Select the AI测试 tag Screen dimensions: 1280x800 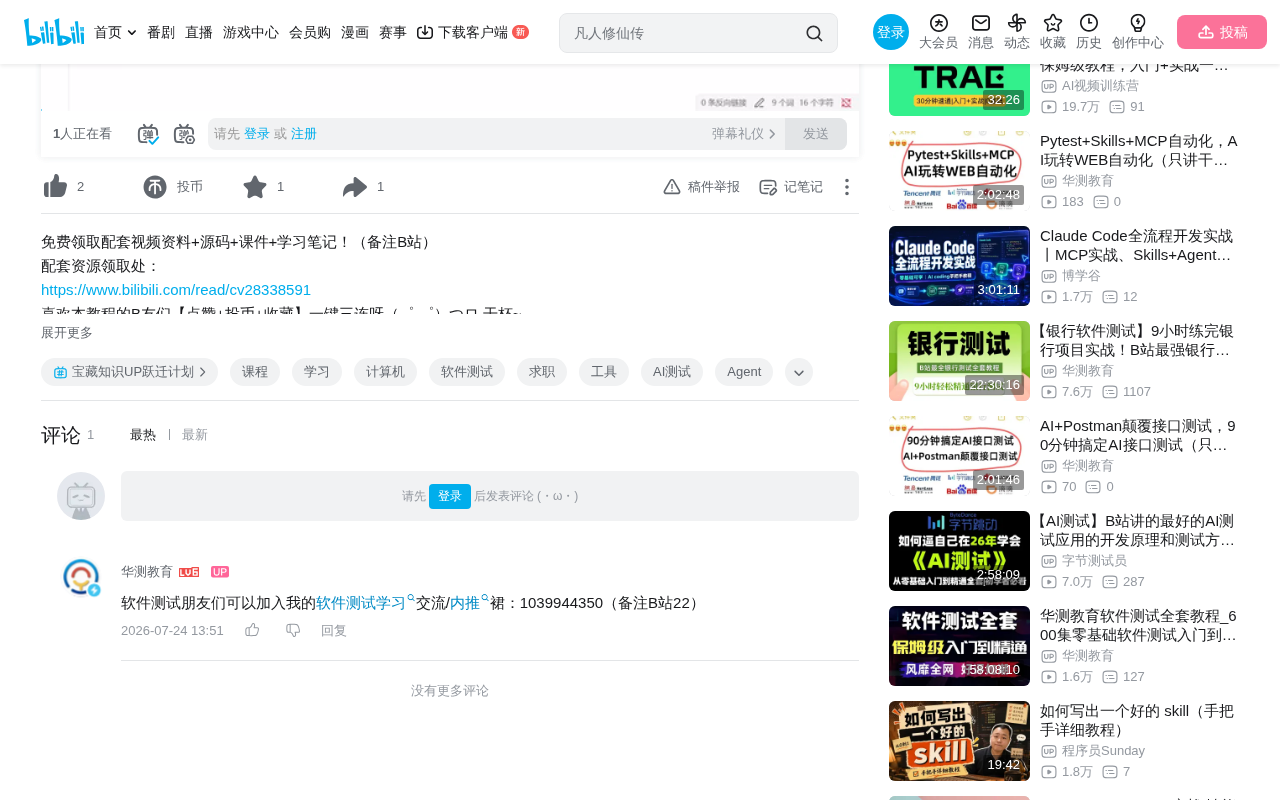click(x=672, y=372)
